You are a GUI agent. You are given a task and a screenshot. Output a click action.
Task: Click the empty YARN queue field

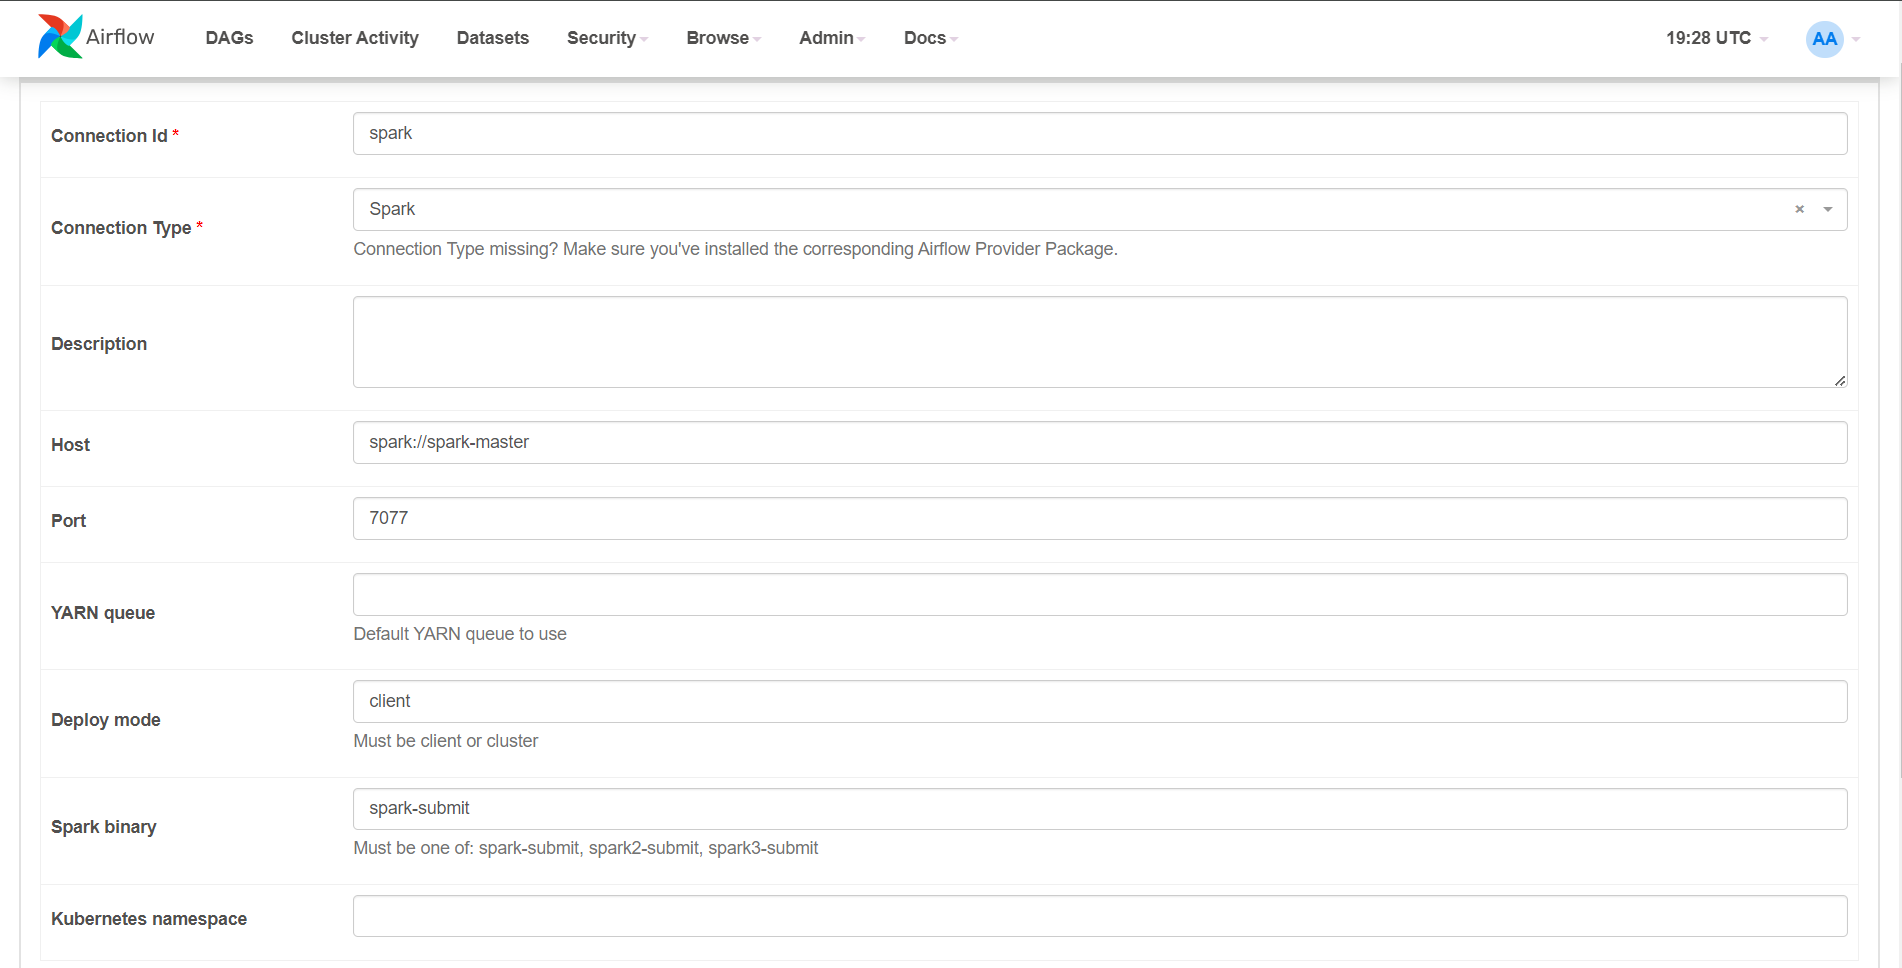(1100, 594)
